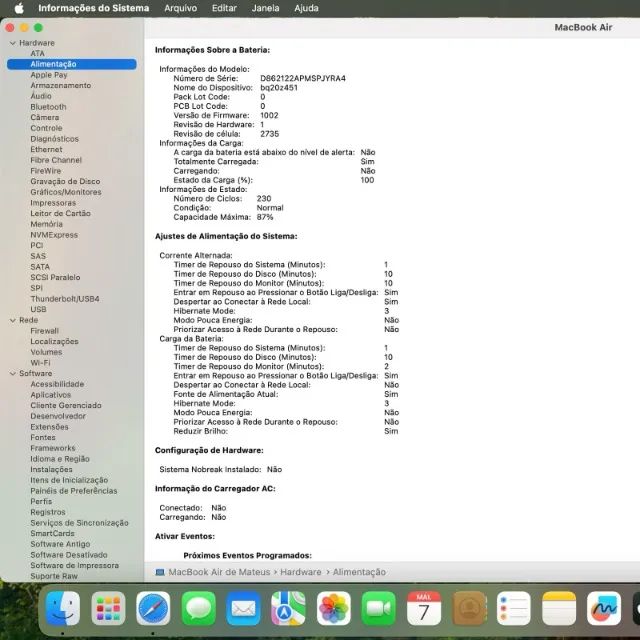The image size is (640, 640).
Task: Select Memória in the sidebar
Action: pos(46,224)
